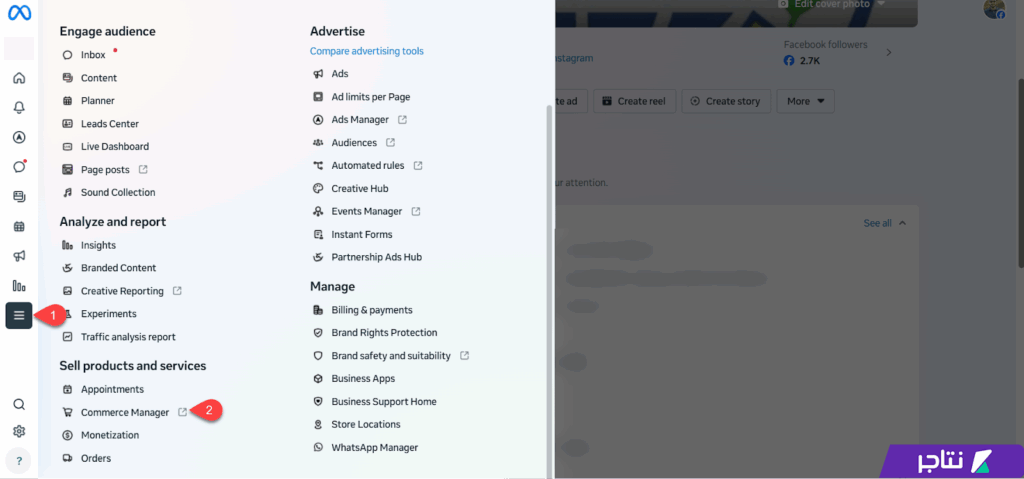Screen dimensions: 1024x479
Task: Open Ads Manager from Advertise list
Action: pyautogui.click(x=360, y=120)
